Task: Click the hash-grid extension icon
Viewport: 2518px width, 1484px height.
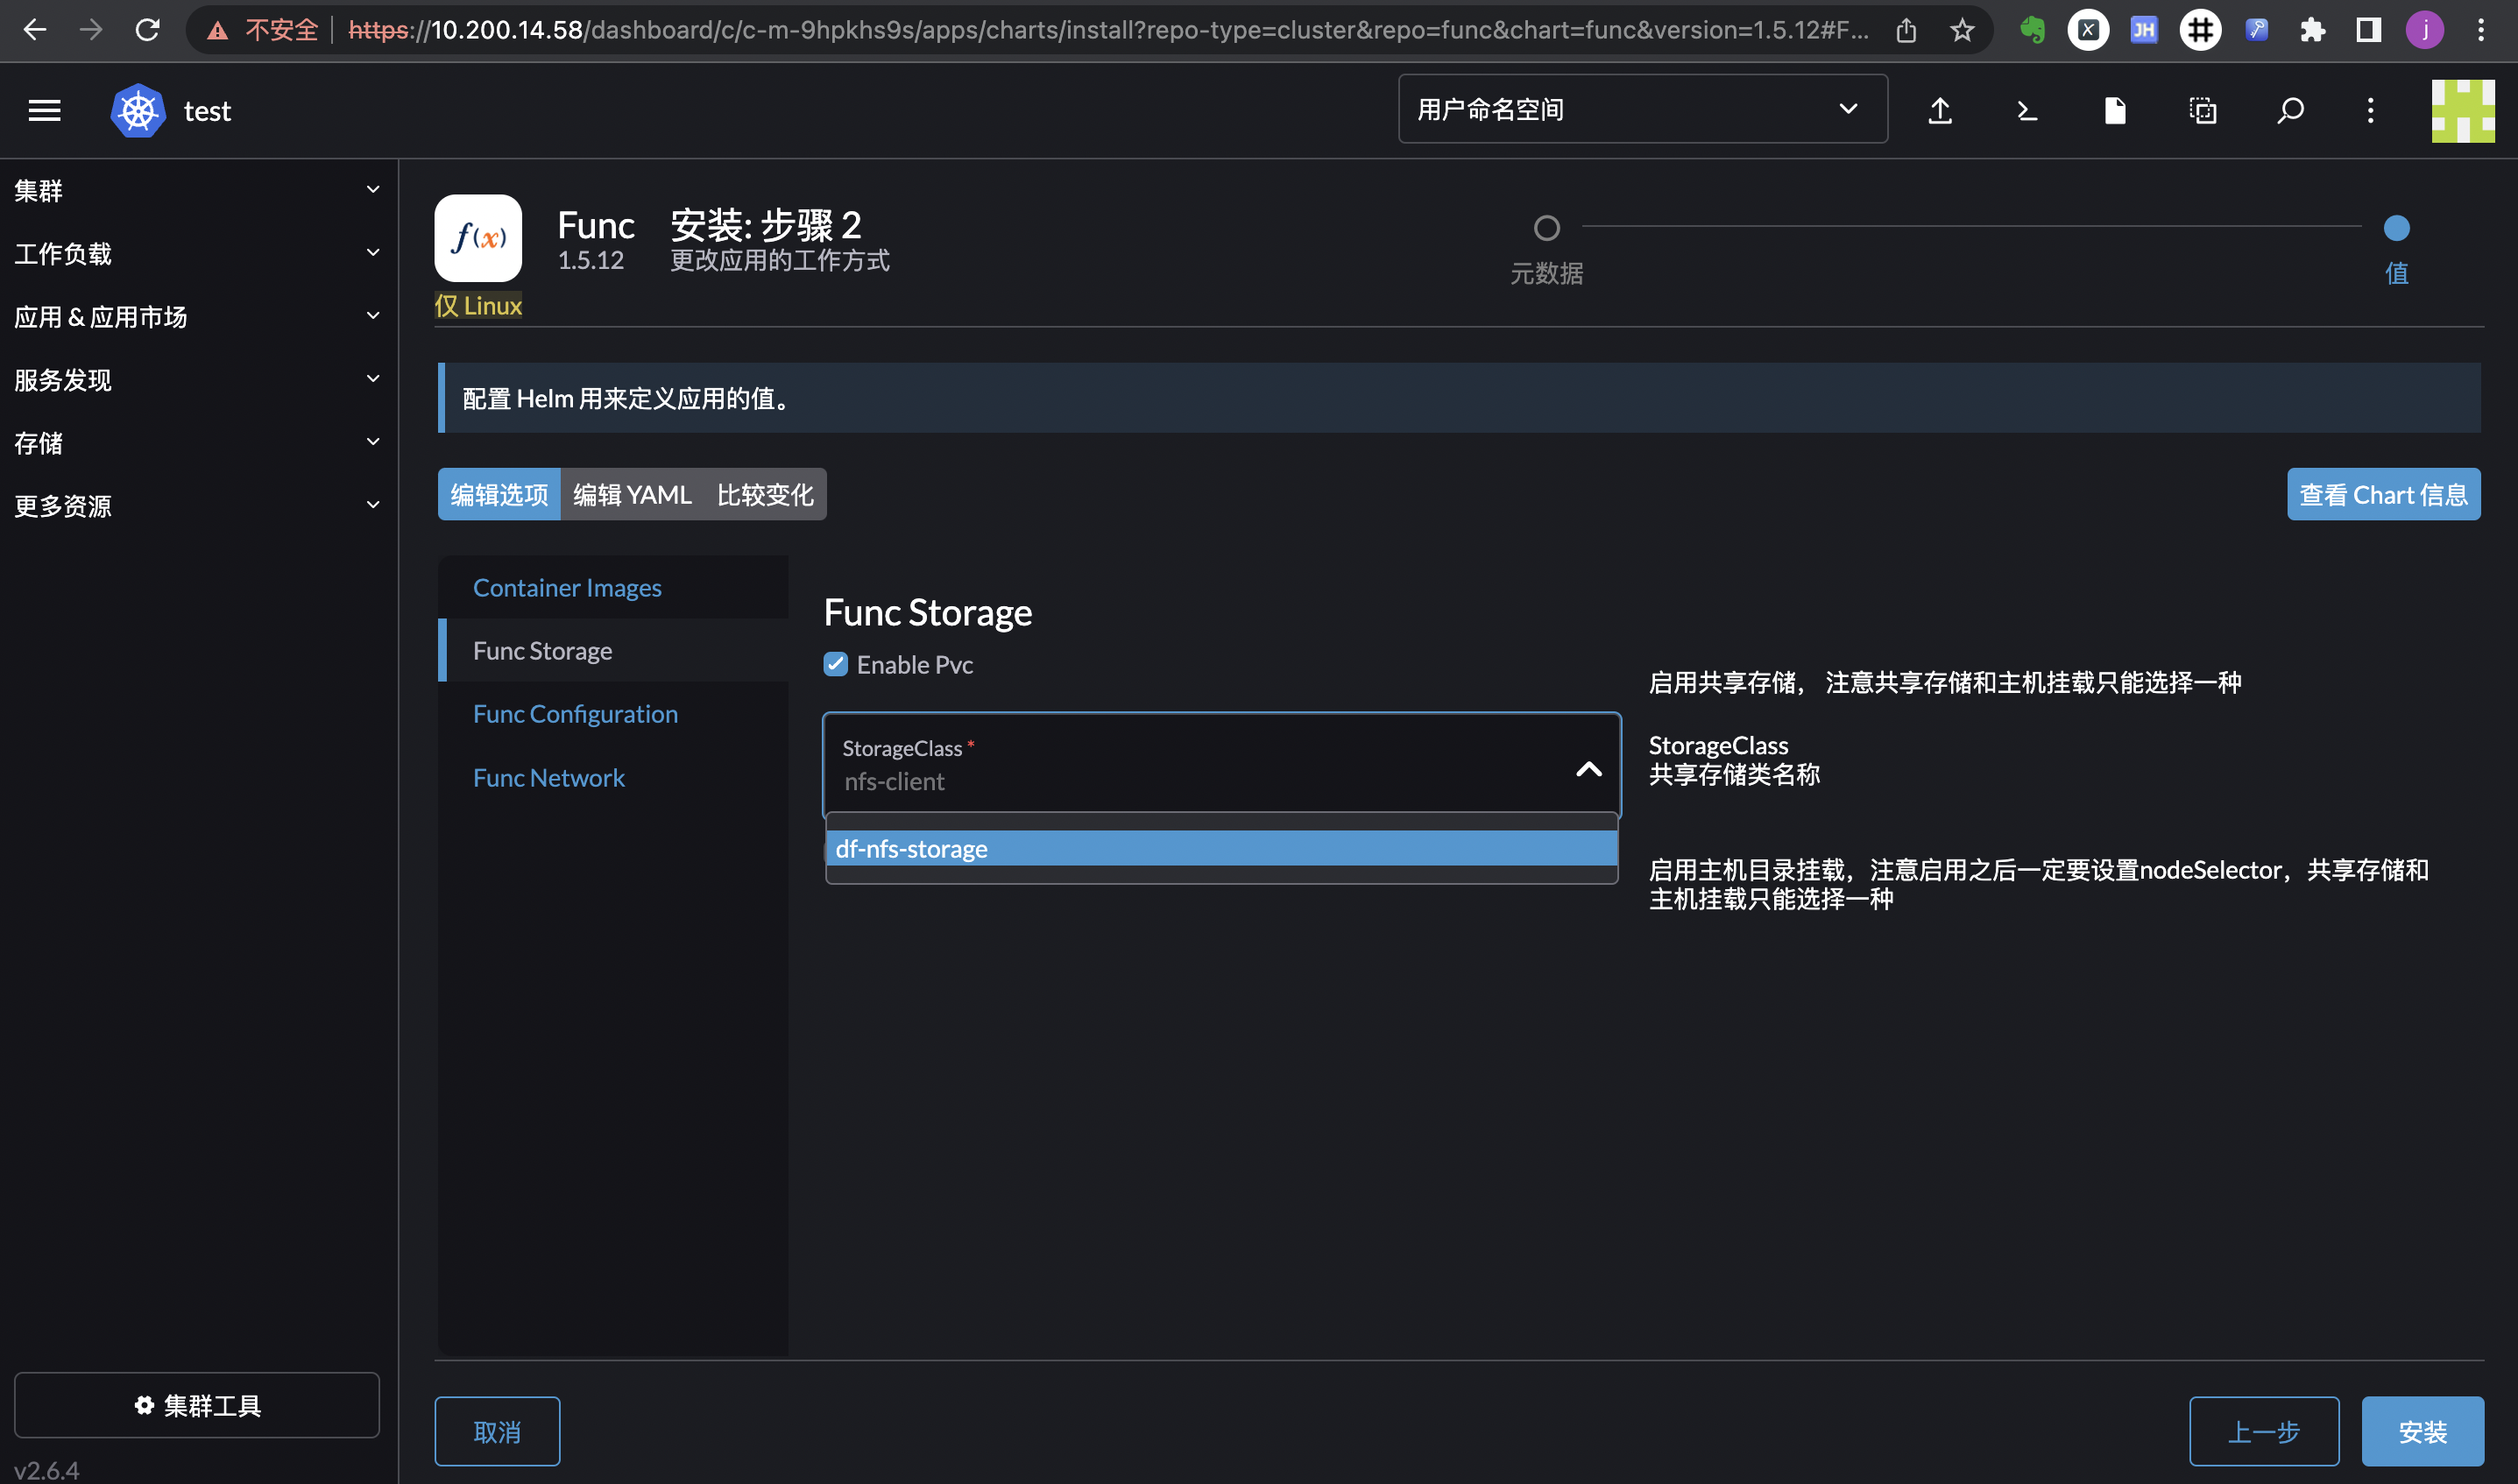Action: 2200,30
